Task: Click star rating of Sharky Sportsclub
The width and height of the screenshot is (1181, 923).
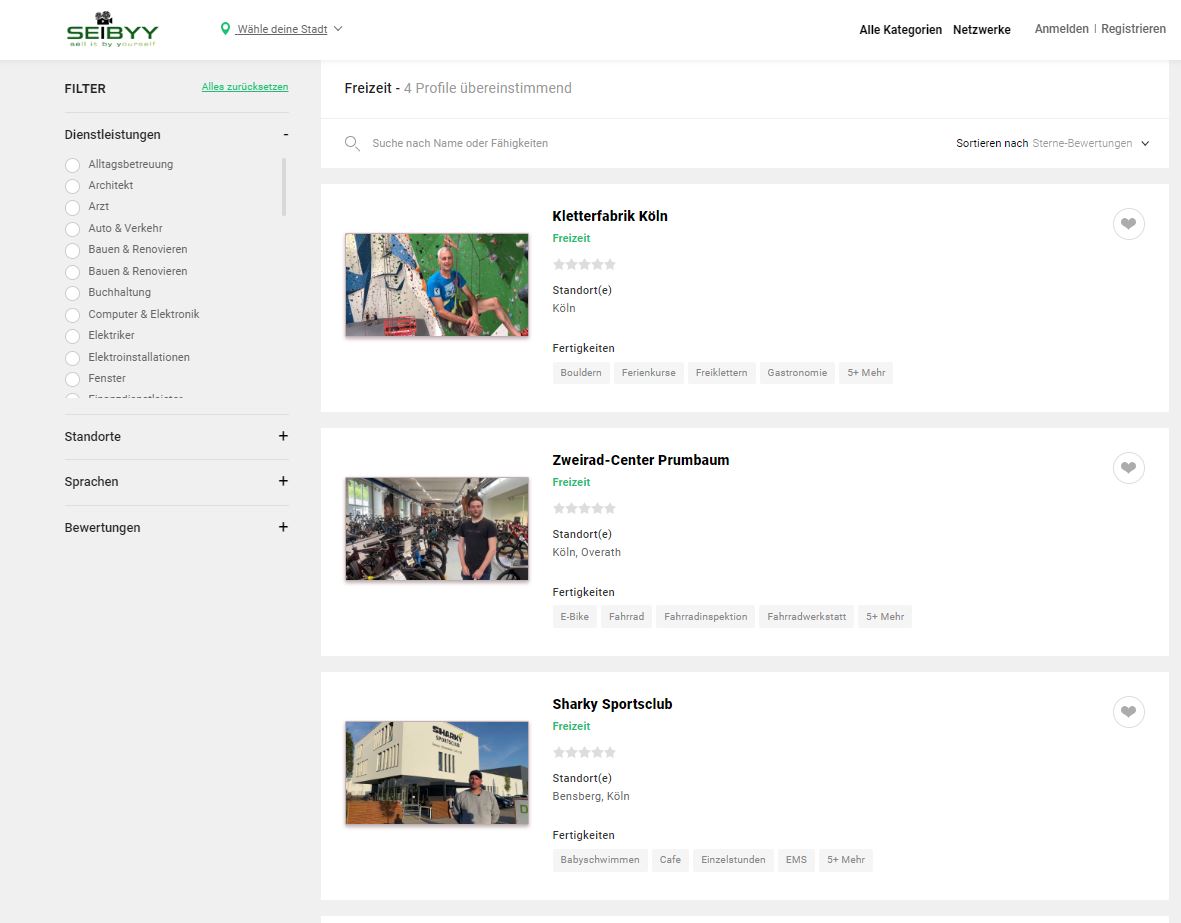Action: click(x=584, y=753)
